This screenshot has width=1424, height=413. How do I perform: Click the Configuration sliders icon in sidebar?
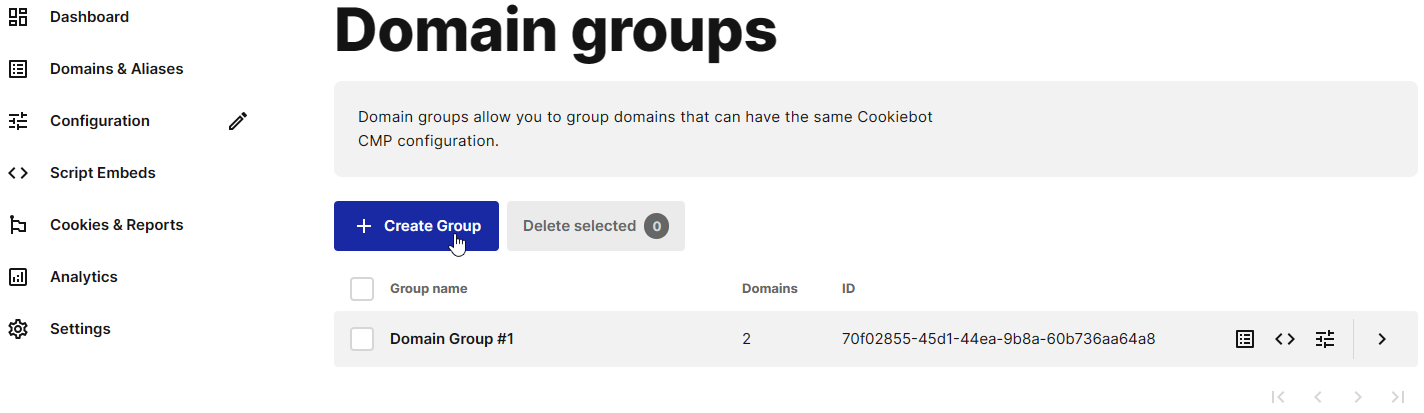point(18,121)
